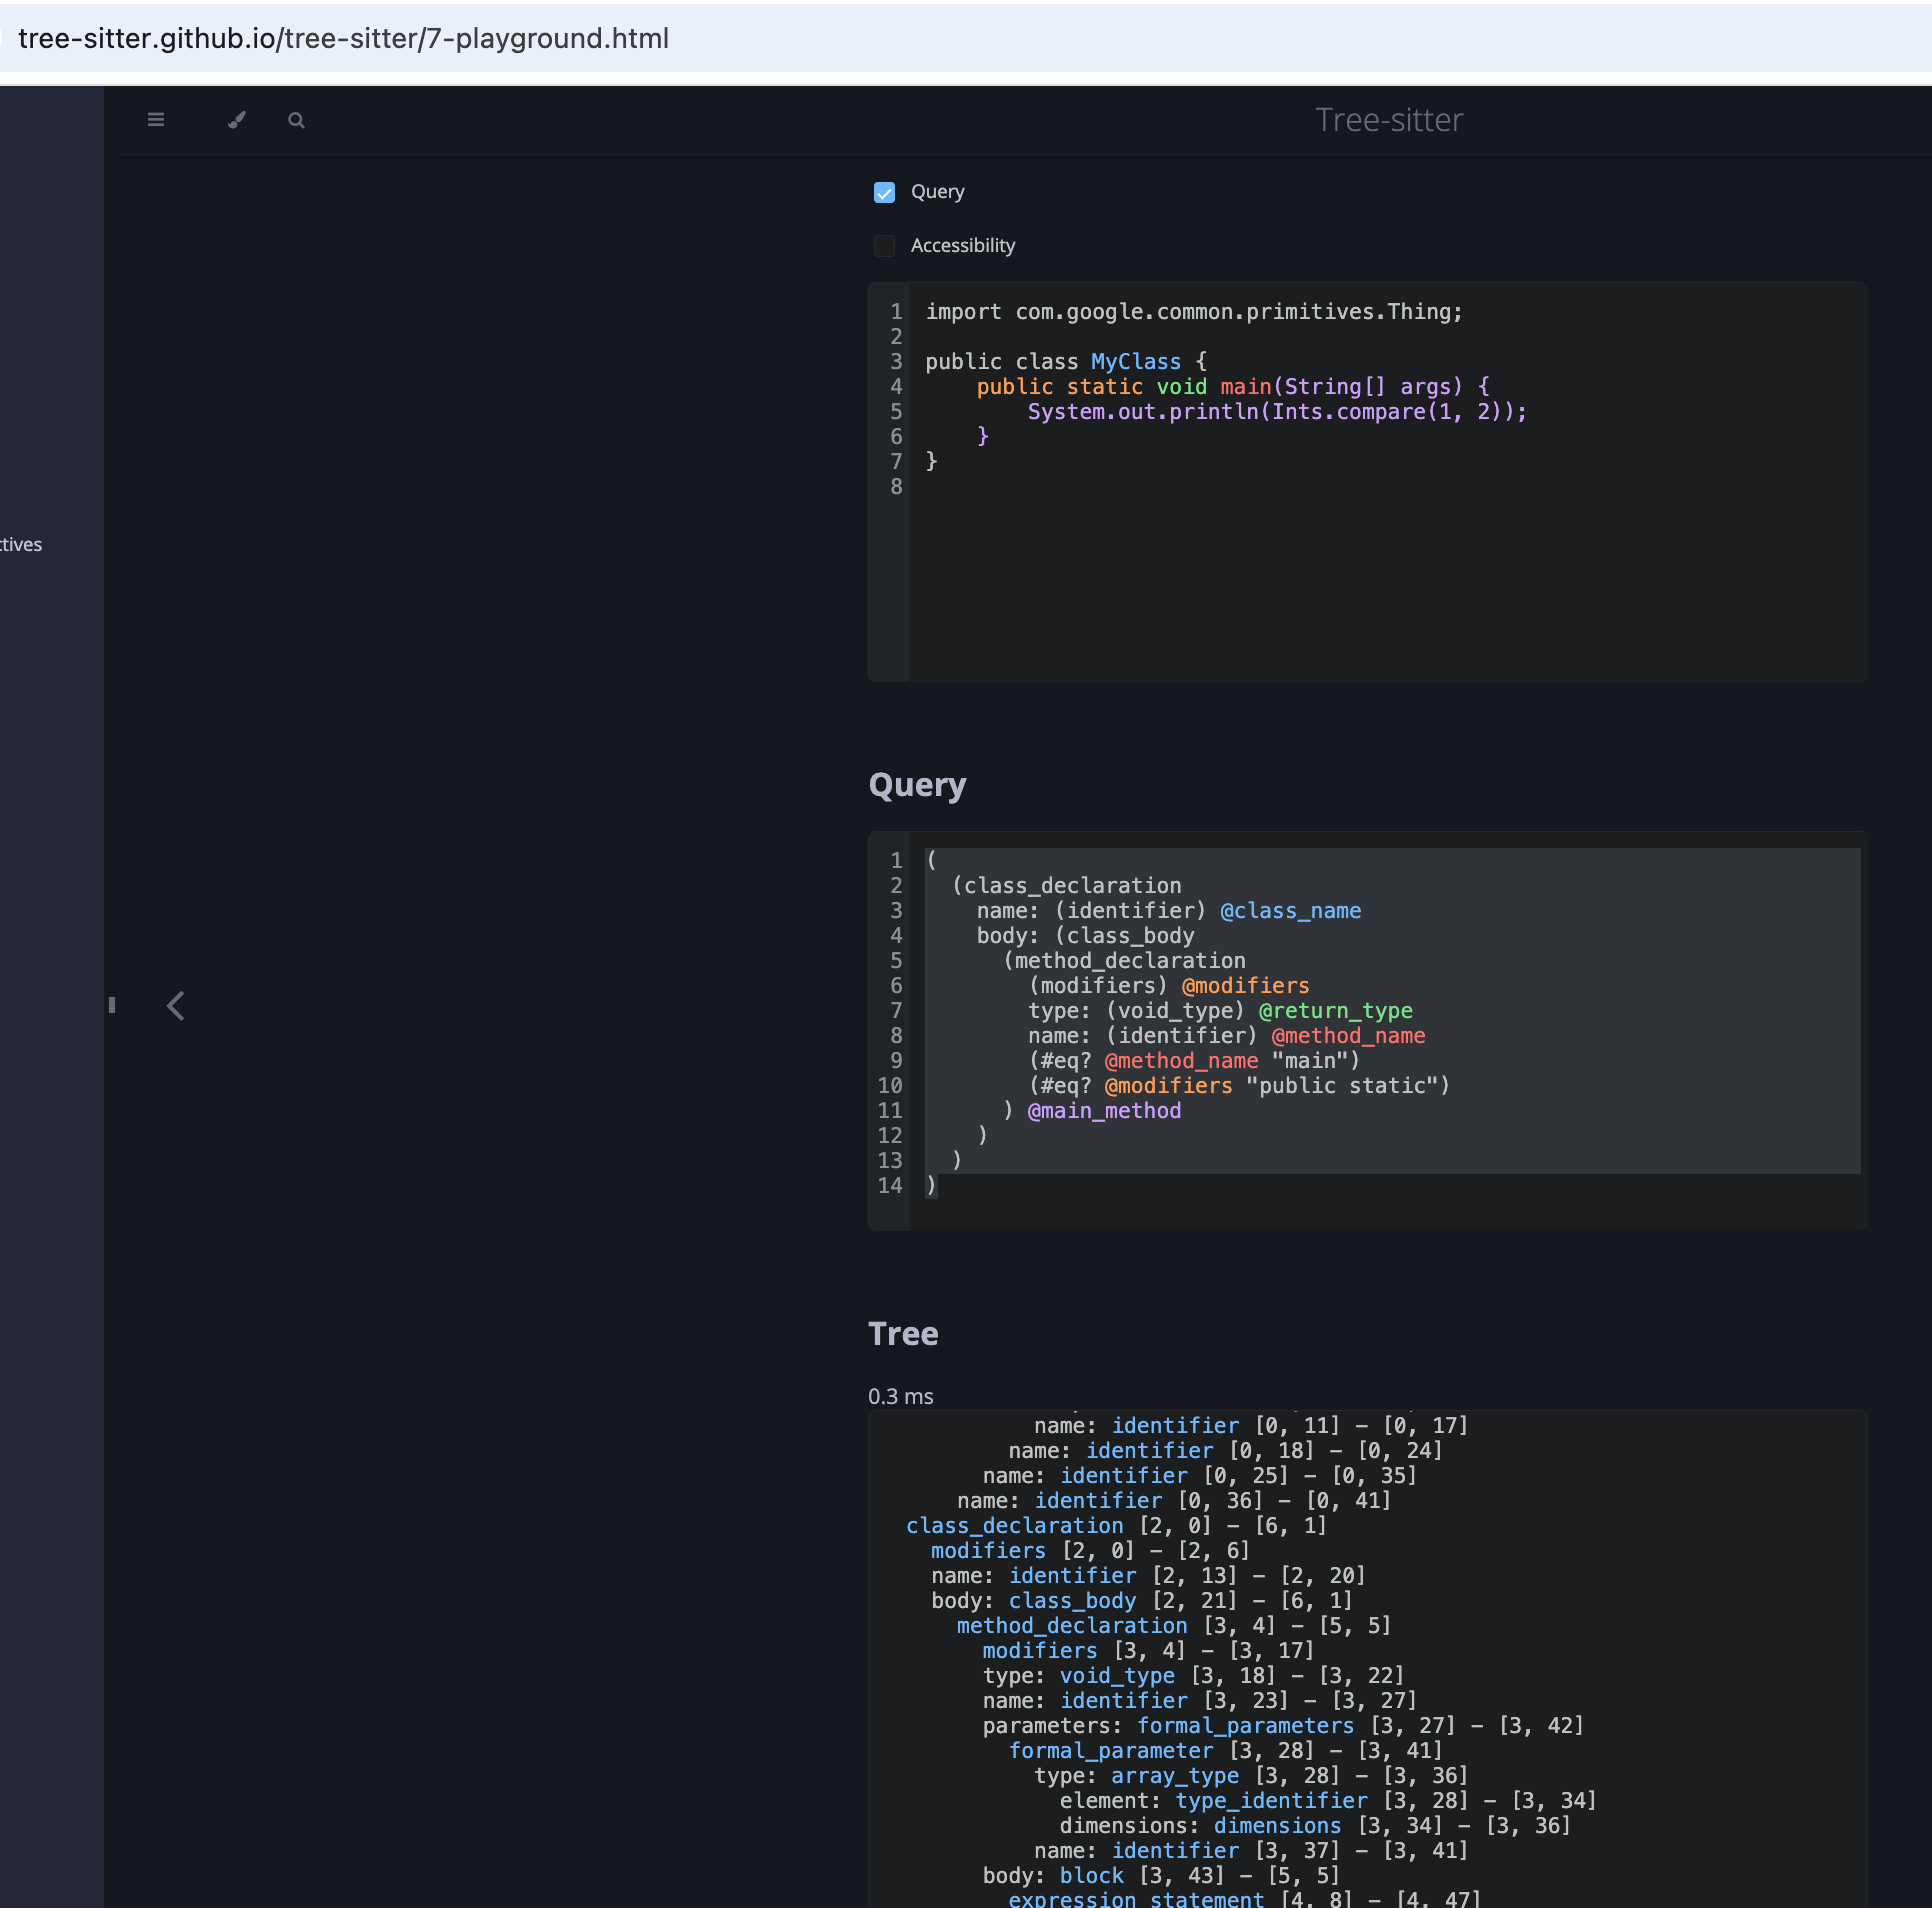
Task: Go to previous chapter arrow
Action: [x=176, y=1006]
